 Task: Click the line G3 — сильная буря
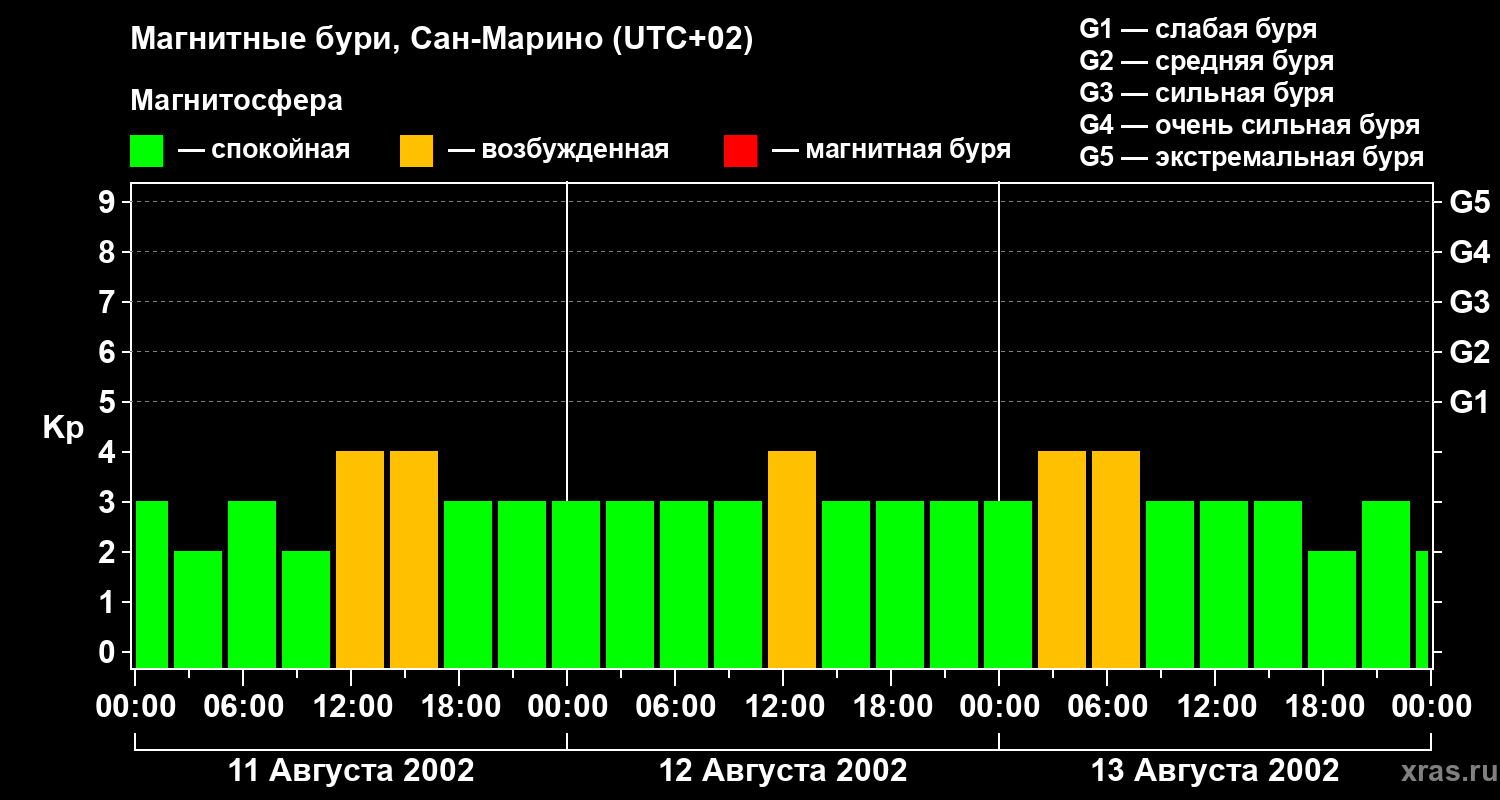click(x=1207, y=93)
